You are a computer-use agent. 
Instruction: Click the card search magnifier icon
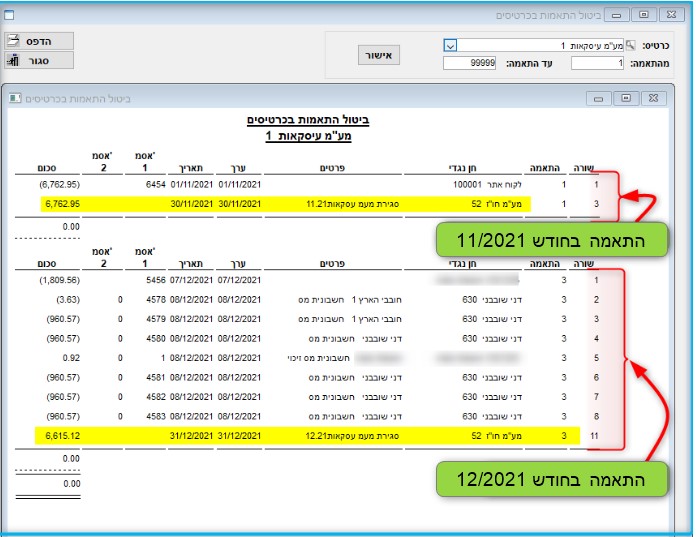[630, 45]
